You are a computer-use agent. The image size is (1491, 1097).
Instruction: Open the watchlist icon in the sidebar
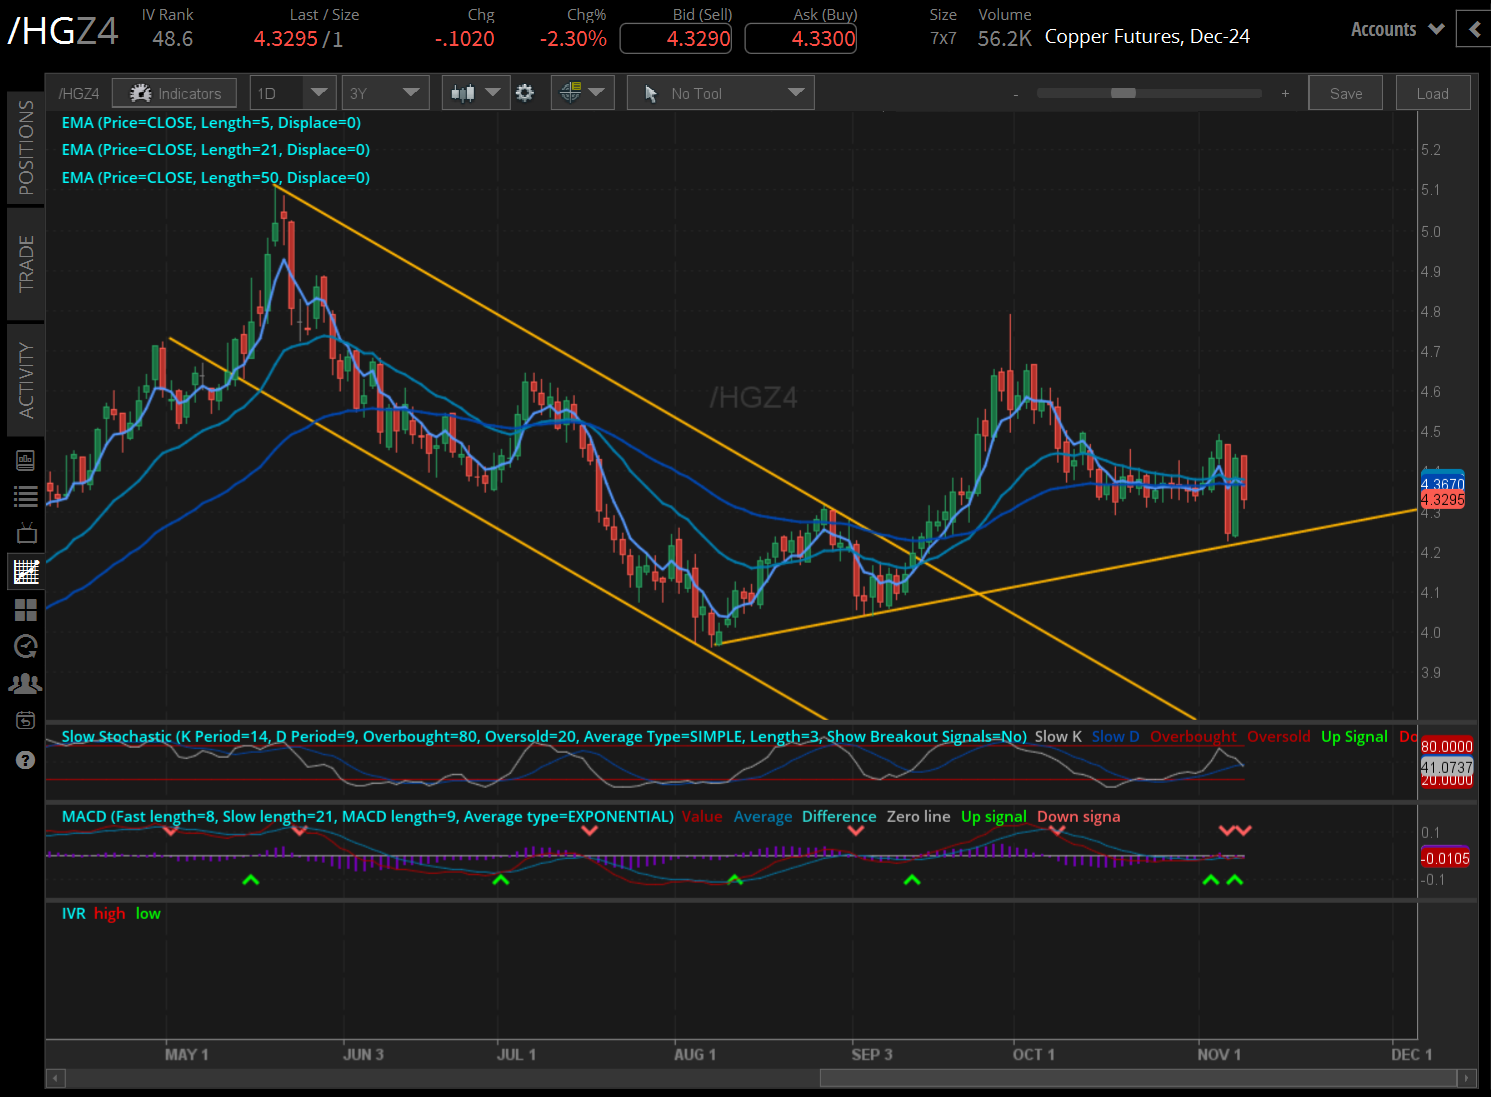25,496
